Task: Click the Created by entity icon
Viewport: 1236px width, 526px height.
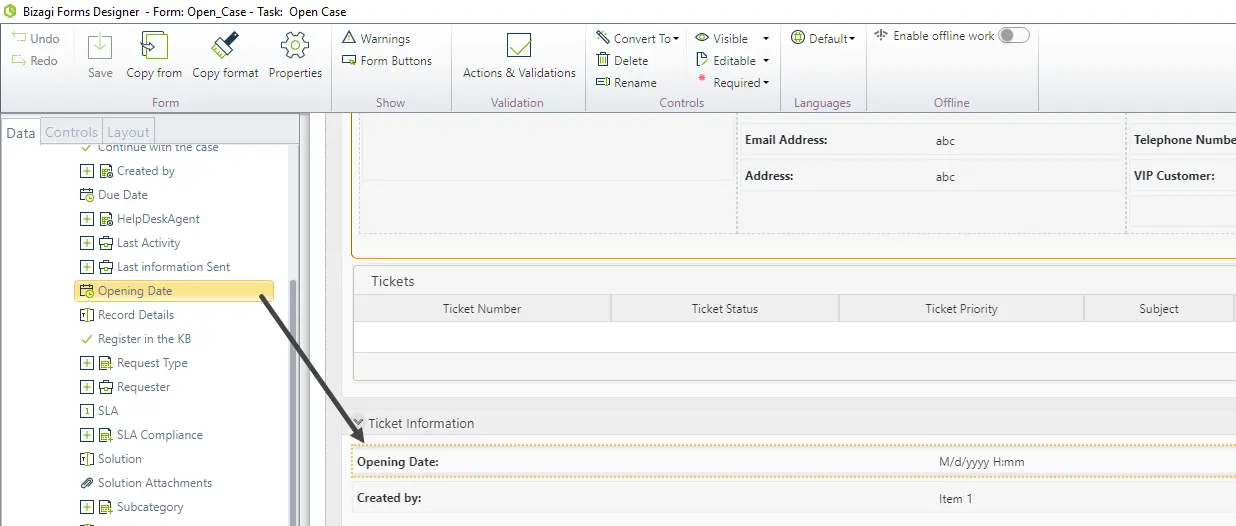Action: [106, 171]
